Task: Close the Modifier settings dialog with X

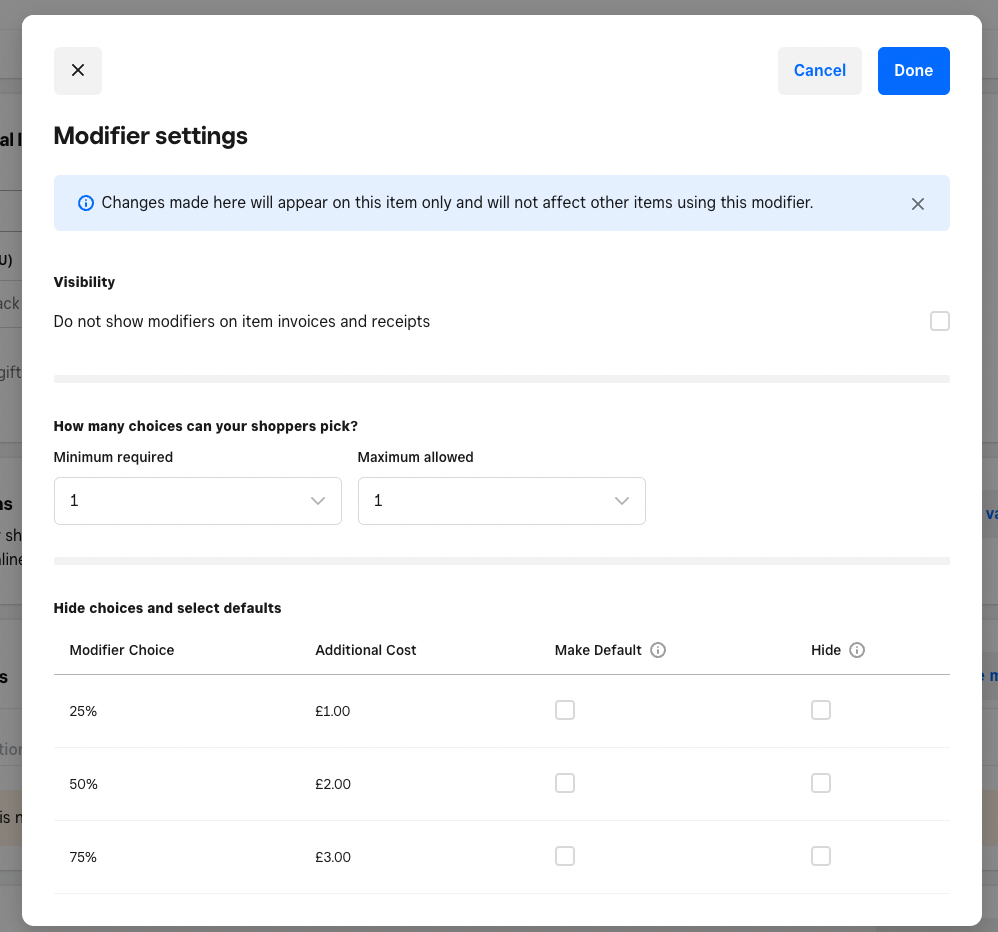Action: click(78, 71)
